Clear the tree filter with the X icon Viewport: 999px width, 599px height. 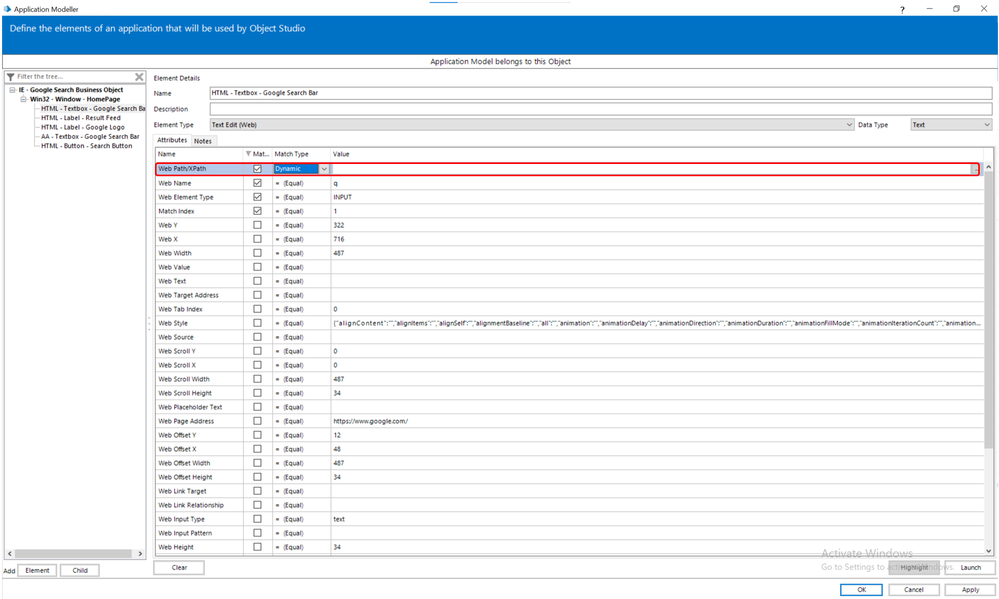tap(140, 76)
